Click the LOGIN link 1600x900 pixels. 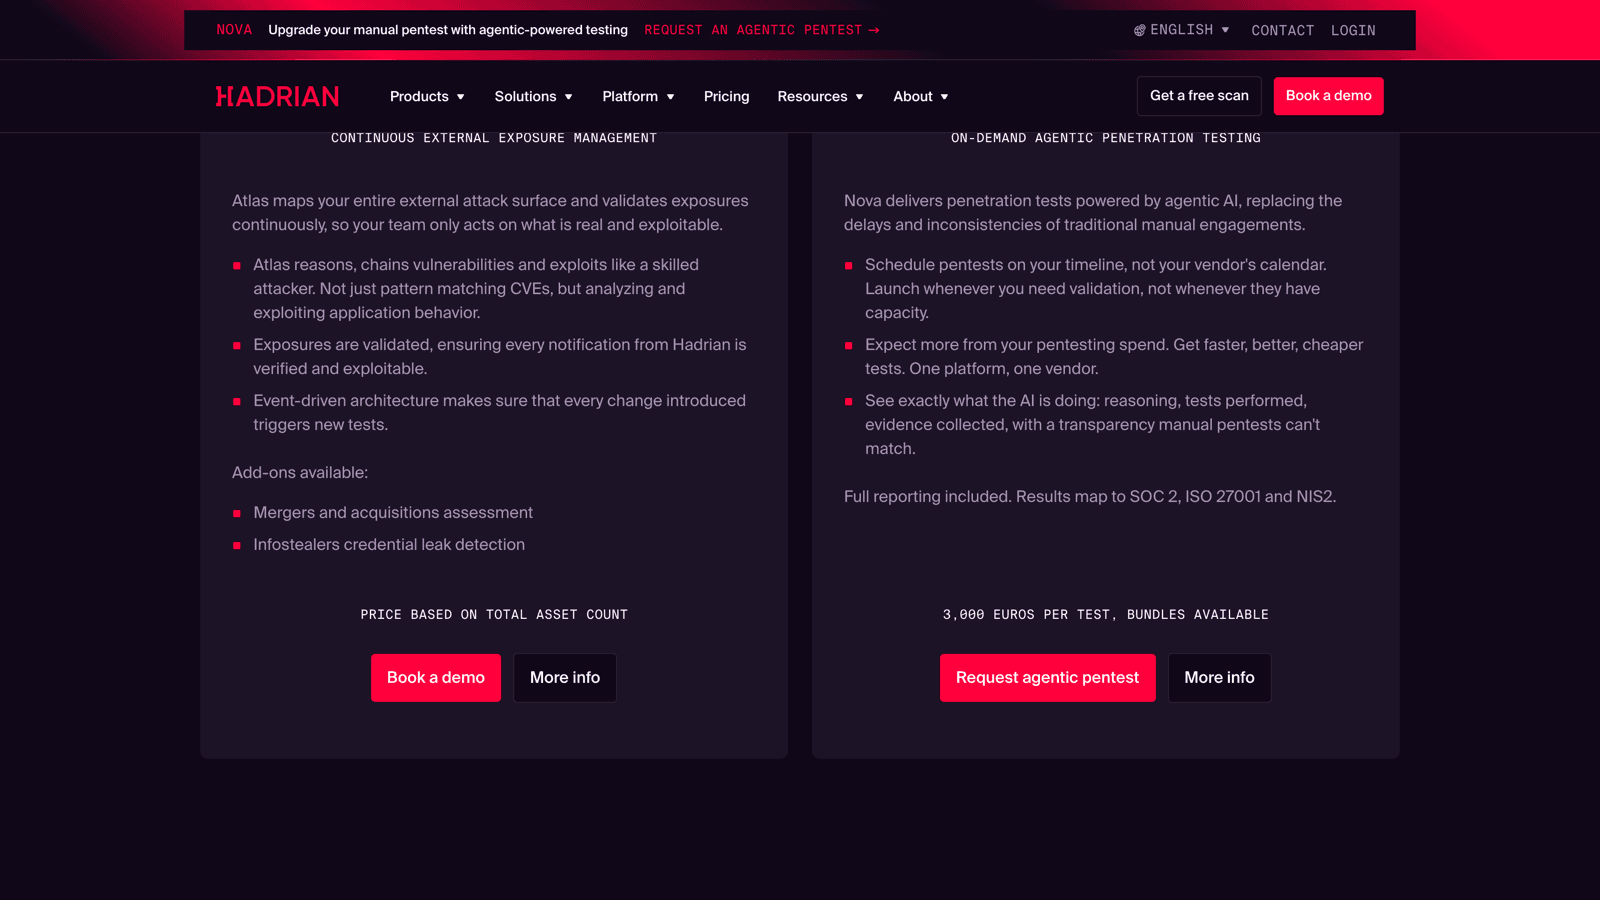[1353, 31]
